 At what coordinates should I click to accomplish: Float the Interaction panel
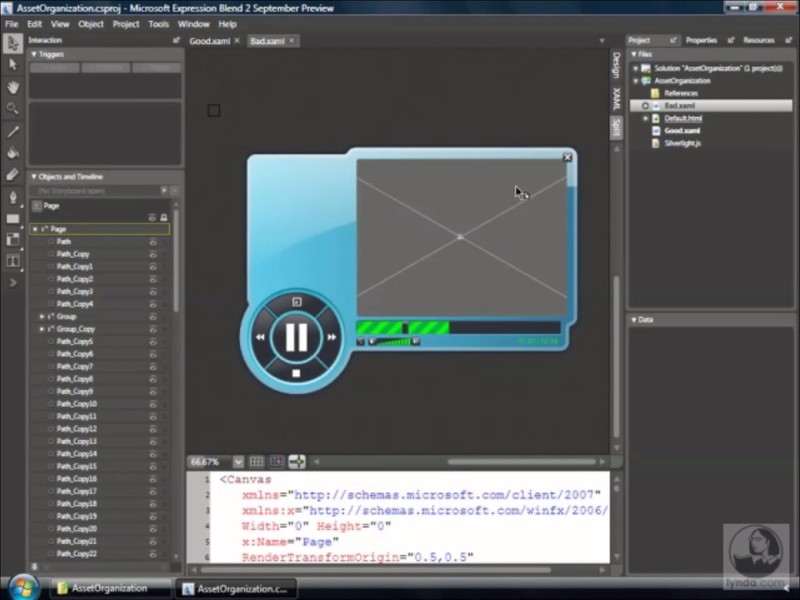point(176,40)
